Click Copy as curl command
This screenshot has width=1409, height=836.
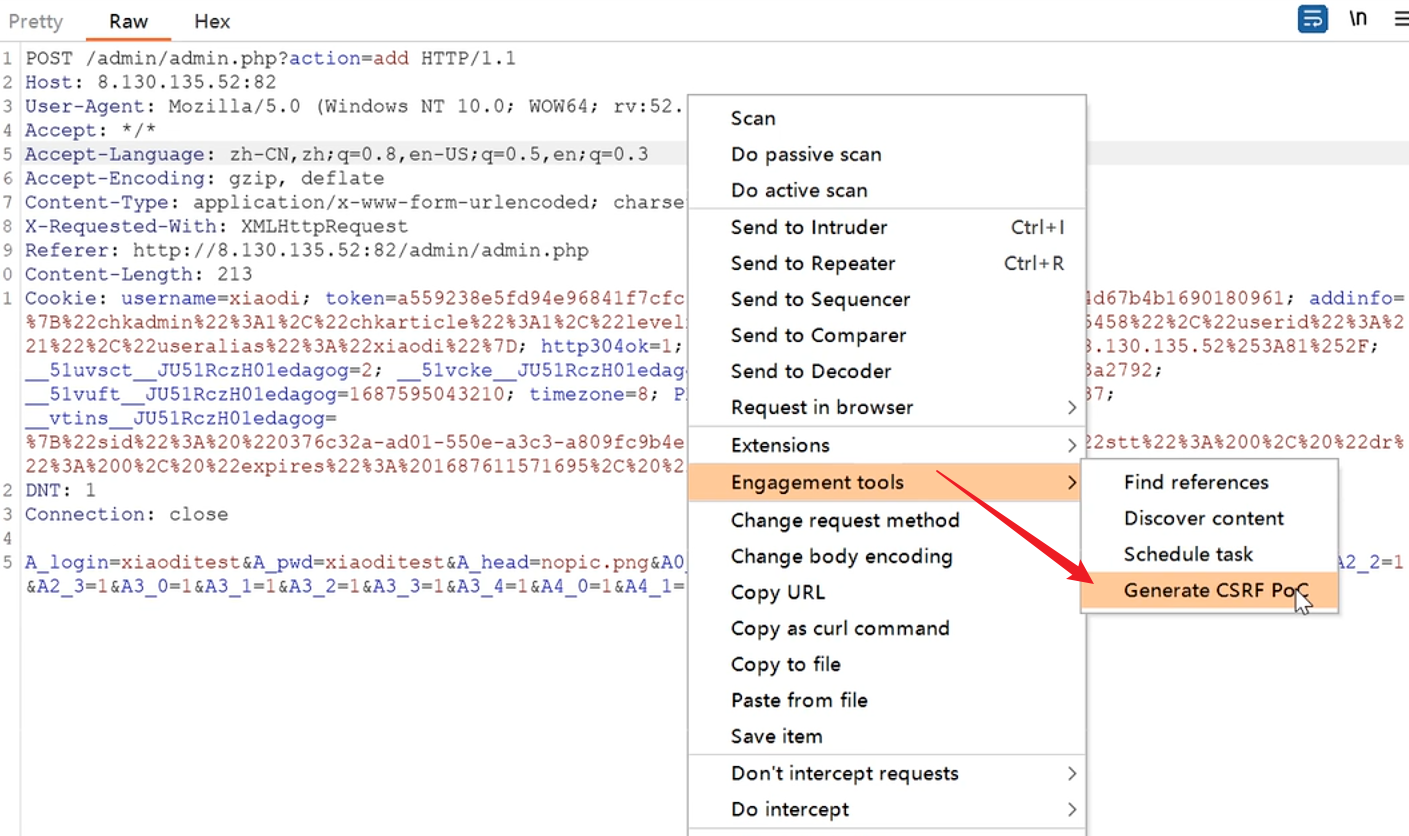(839, 628)
